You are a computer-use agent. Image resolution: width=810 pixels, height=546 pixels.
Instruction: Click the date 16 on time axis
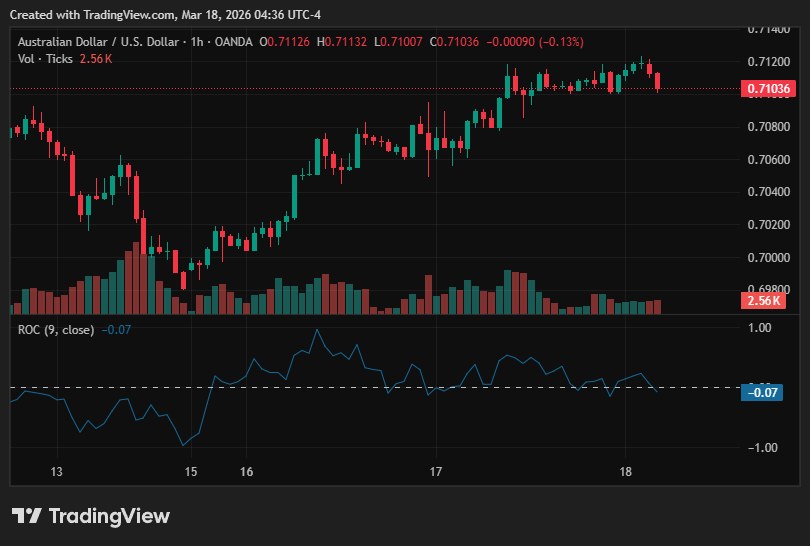(246, 472)
